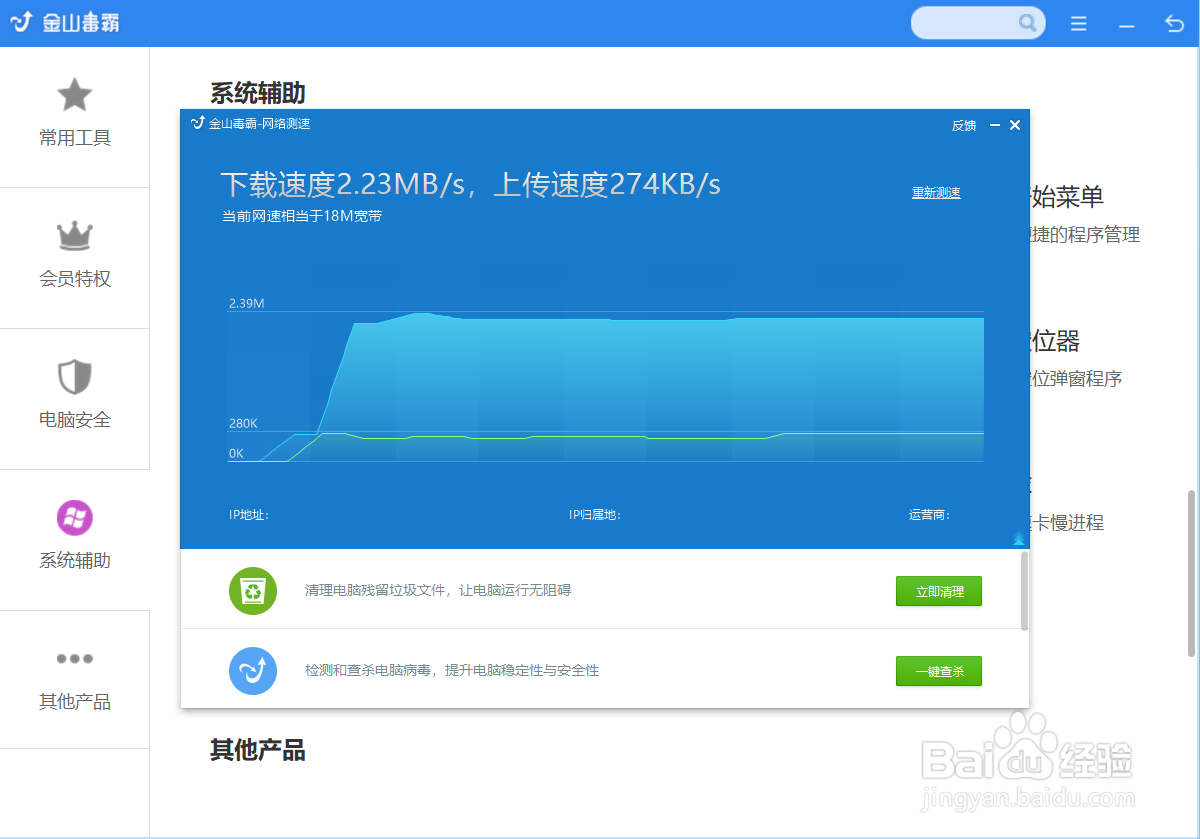Click 立即清理 green button

click(x=938, y=591)
